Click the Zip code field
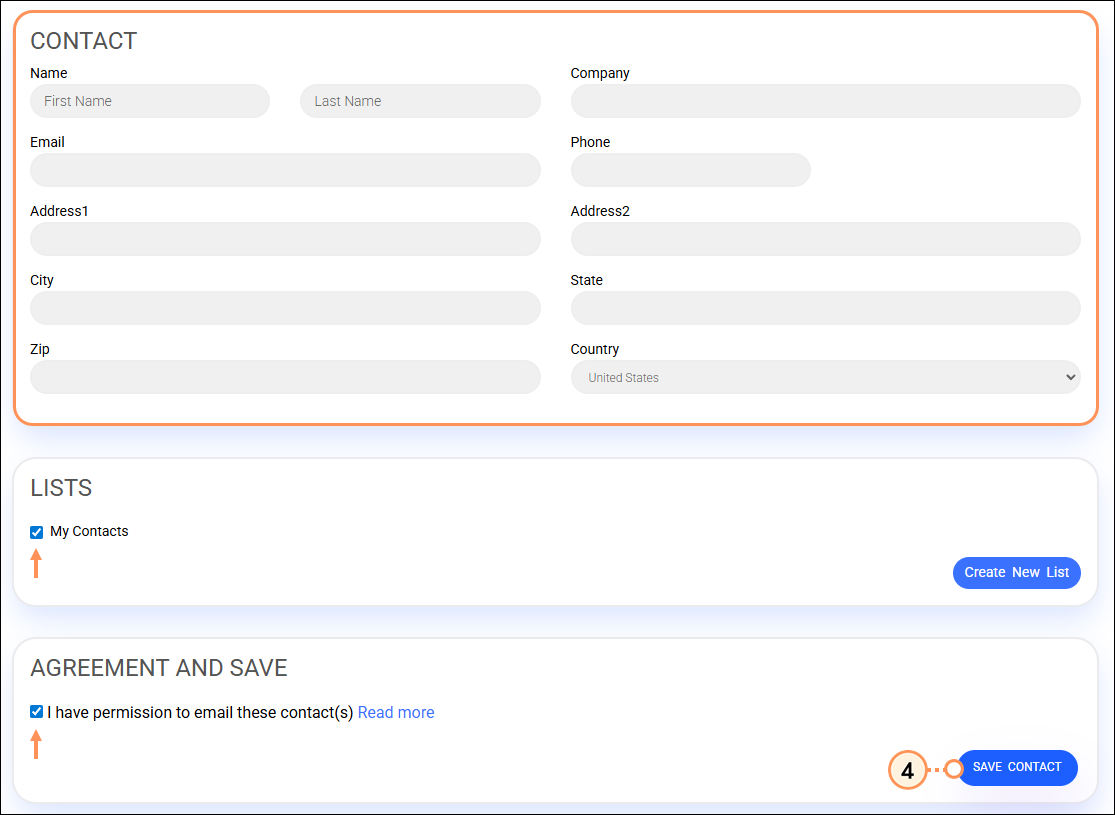This screenshot has width=1115, height=815. tap(285, 377)
